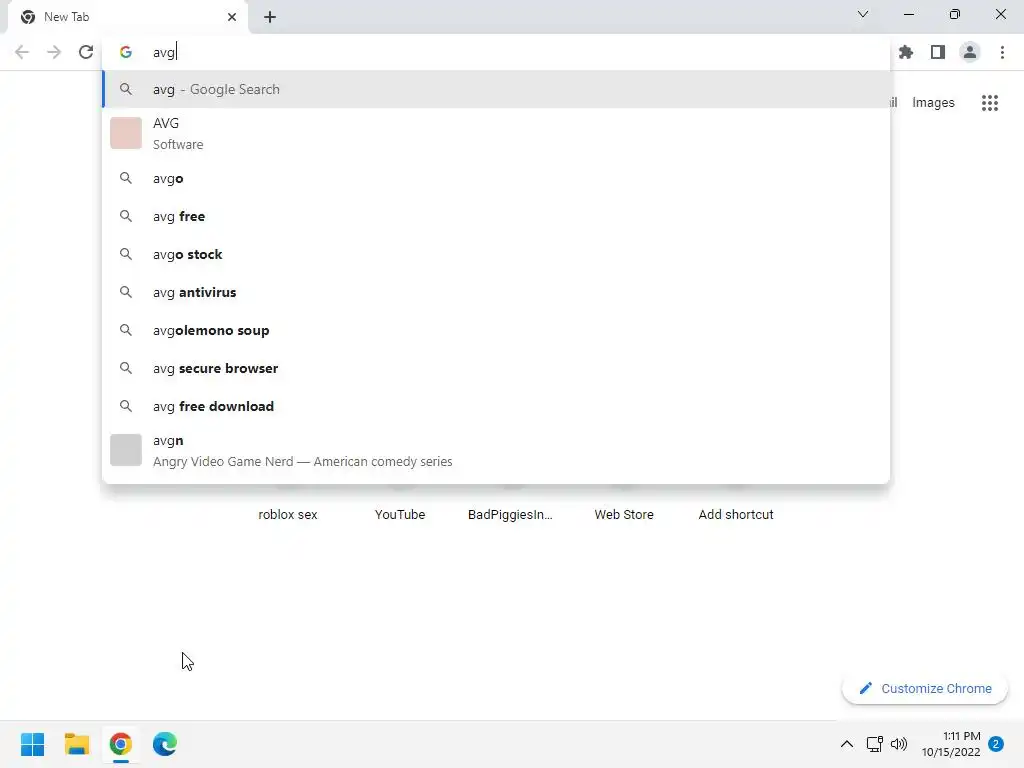
Task: Click the volume speaker tray icon
Action: tap(899, 744)
